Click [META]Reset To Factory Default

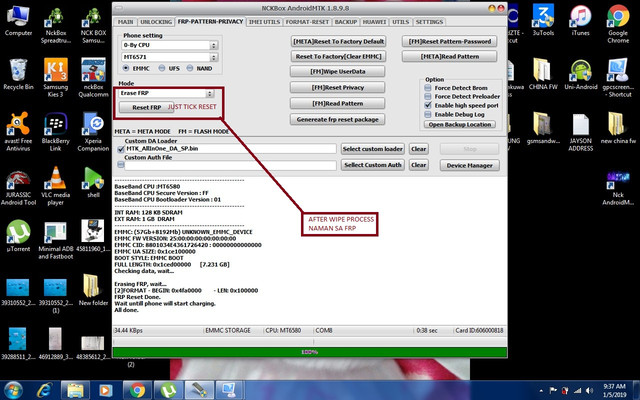tap(338, 41)
